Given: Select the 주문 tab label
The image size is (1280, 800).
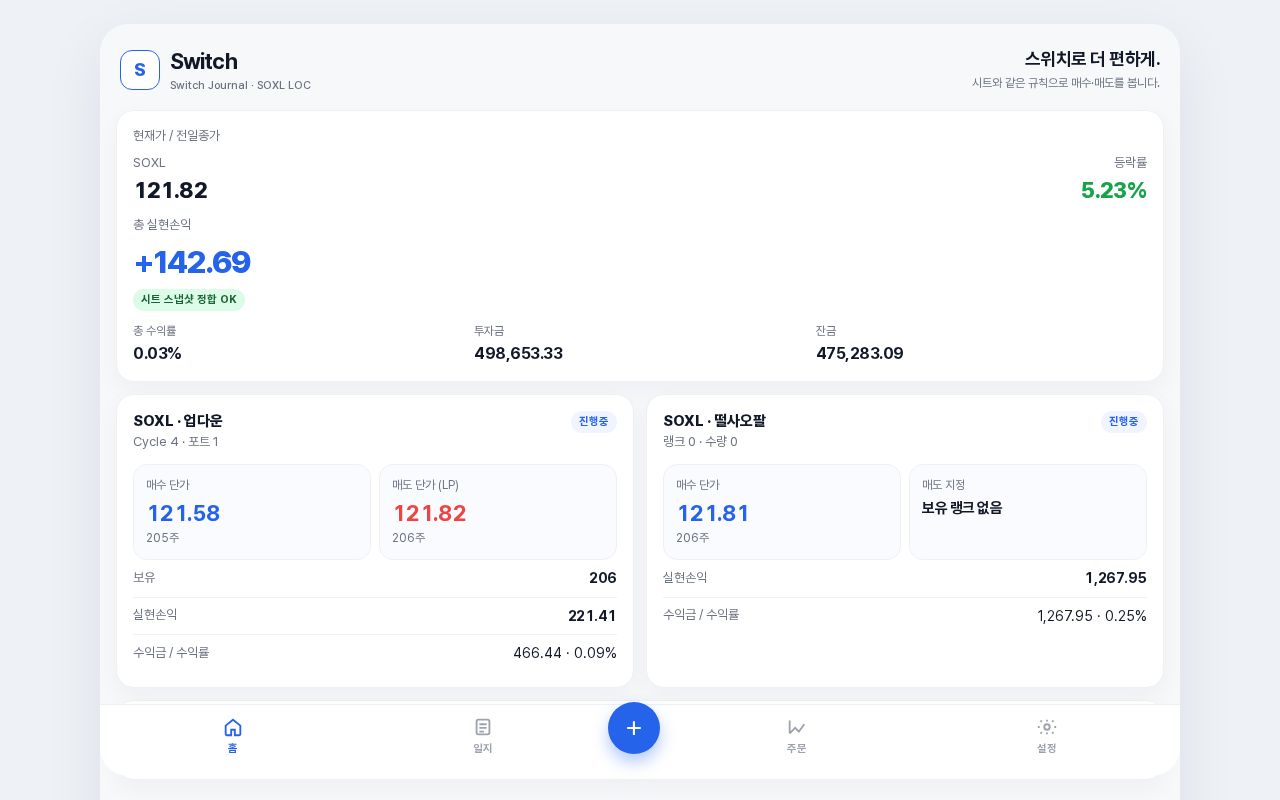Looking at the screenshot, I should [796, 748].
